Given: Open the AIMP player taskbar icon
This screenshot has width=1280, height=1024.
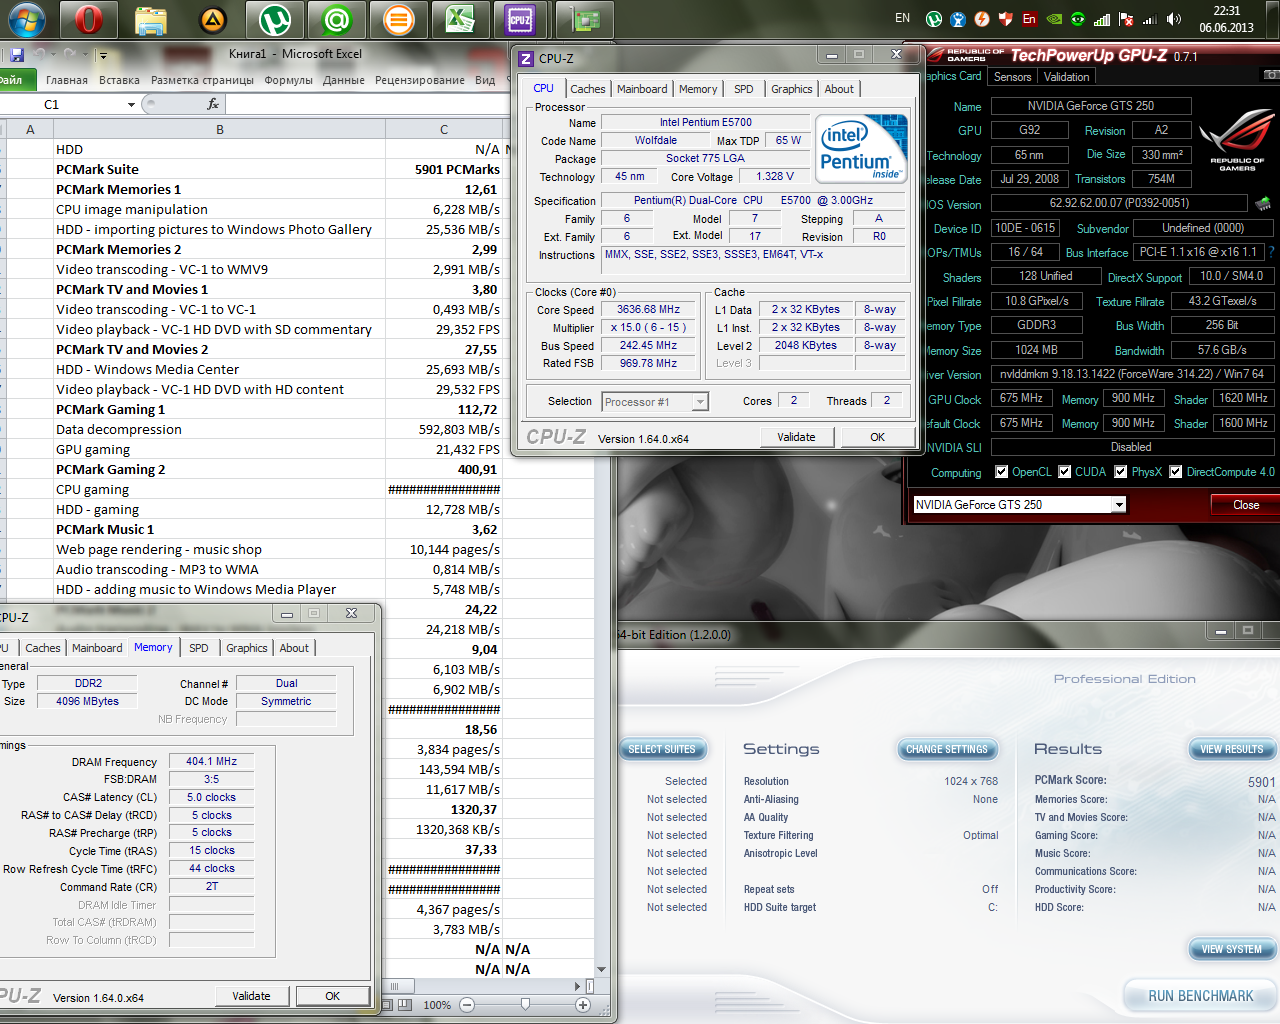Looking at the screenshot, I should 213,19.
